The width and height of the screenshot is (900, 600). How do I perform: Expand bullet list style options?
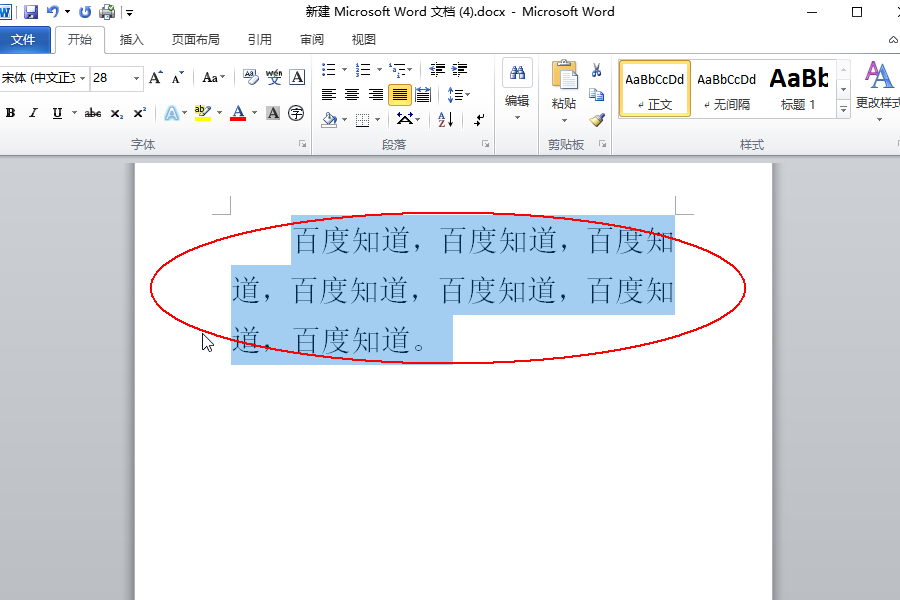point(344,70)
